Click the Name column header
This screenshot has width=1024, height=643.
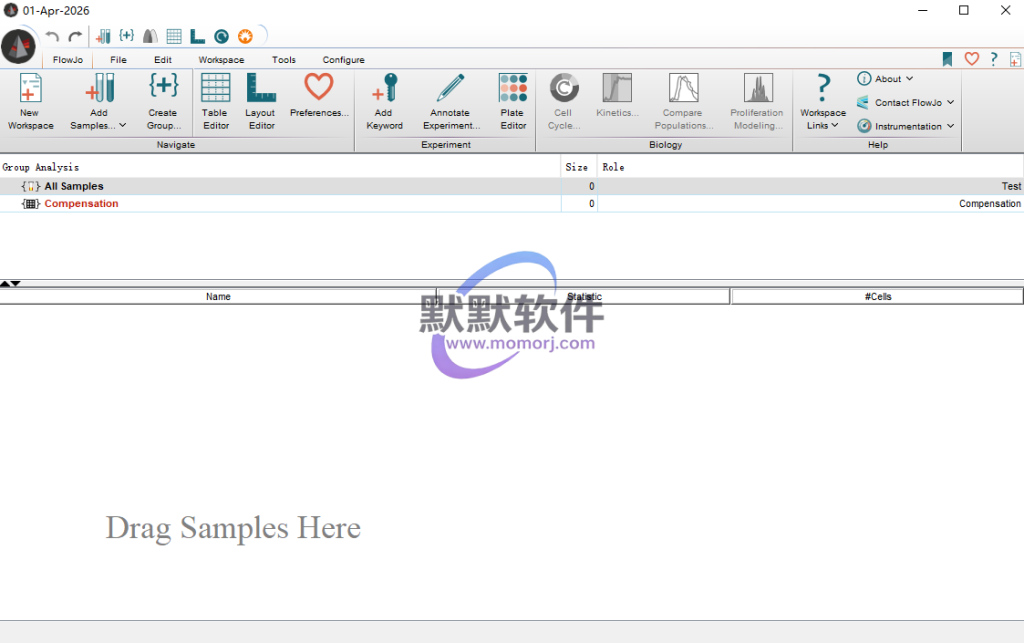tap(218, 297)
